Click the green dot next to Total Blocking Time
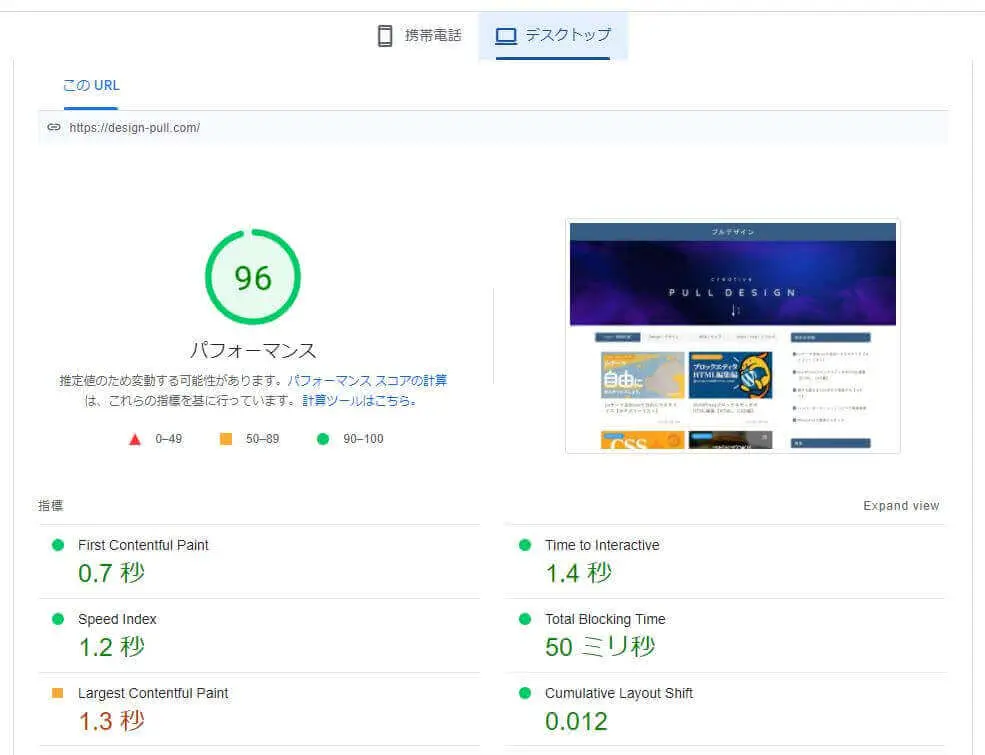985x755 pixels. tap(524, 619)
